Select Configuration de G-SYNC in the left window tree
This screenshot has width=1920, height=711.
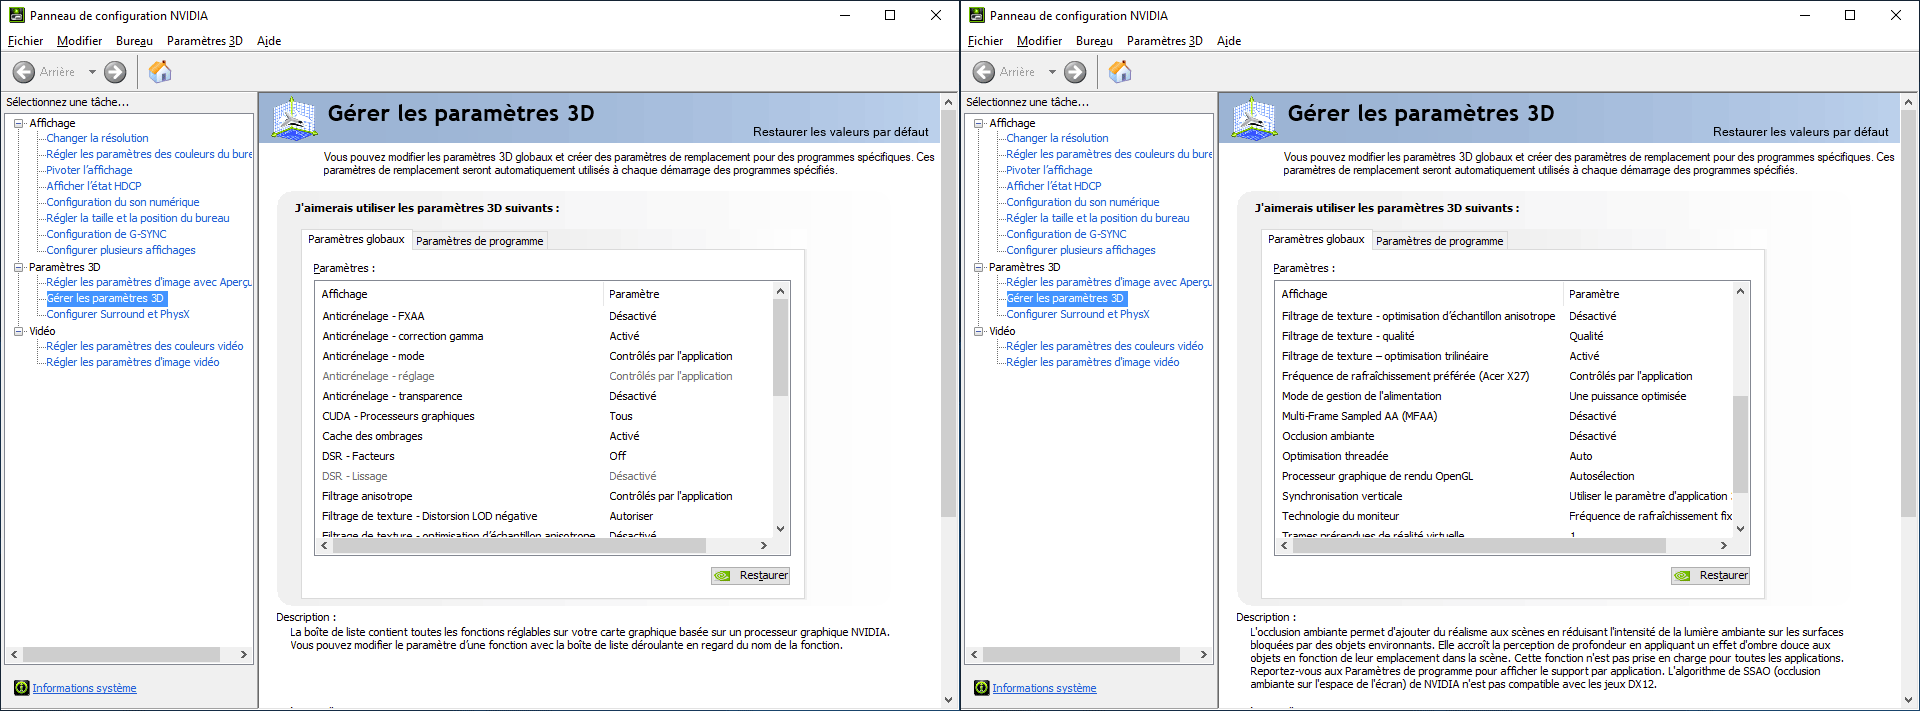[106, 234]
